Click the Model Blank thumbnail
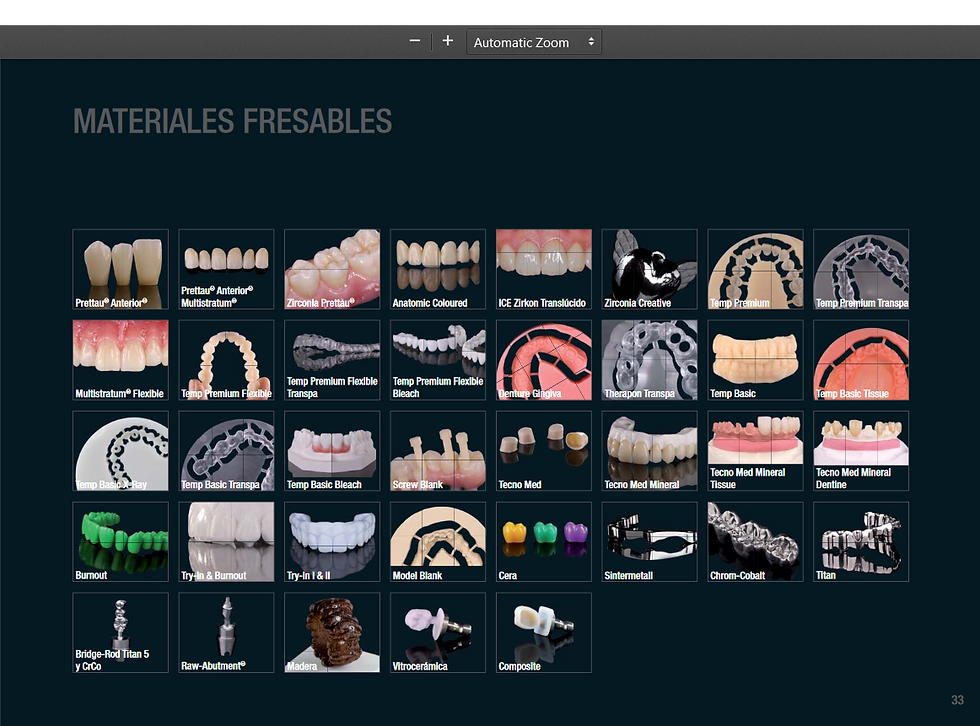Image resolution: width=980 pixels, height=726 pixels. [x=438, y=542]
